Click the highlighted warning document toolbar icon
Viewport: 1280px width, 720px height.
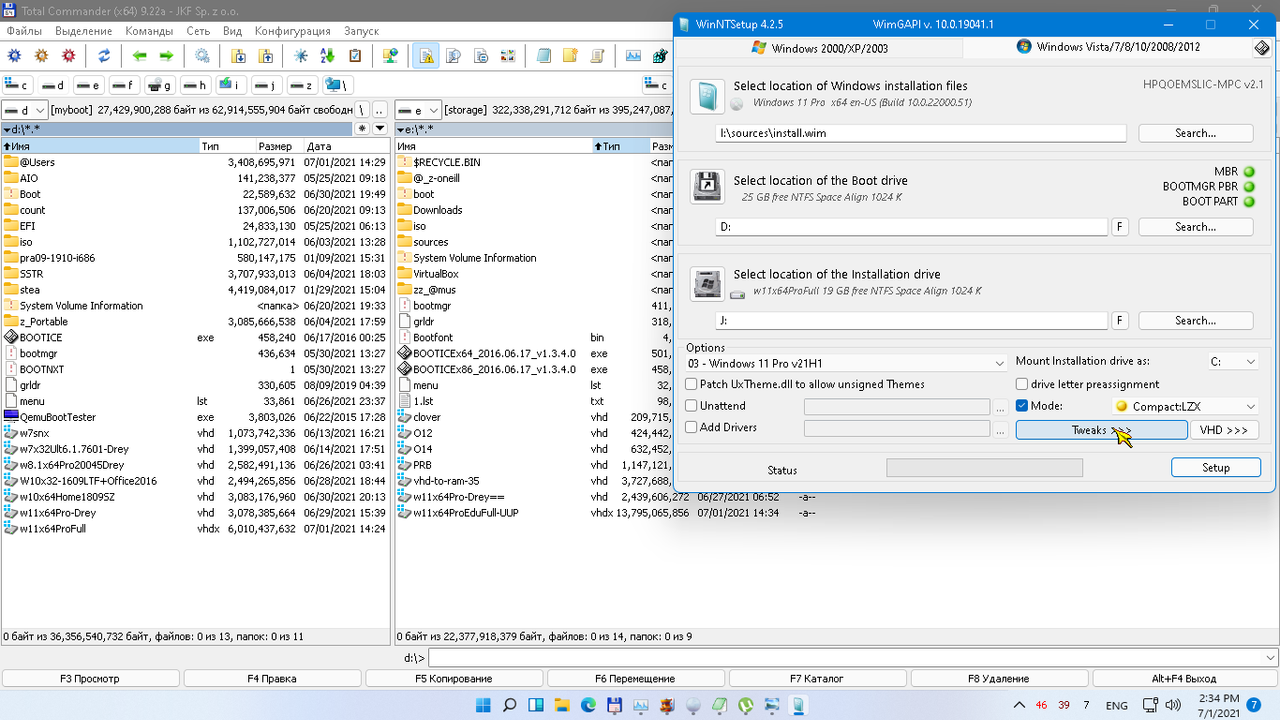(426, 56)
